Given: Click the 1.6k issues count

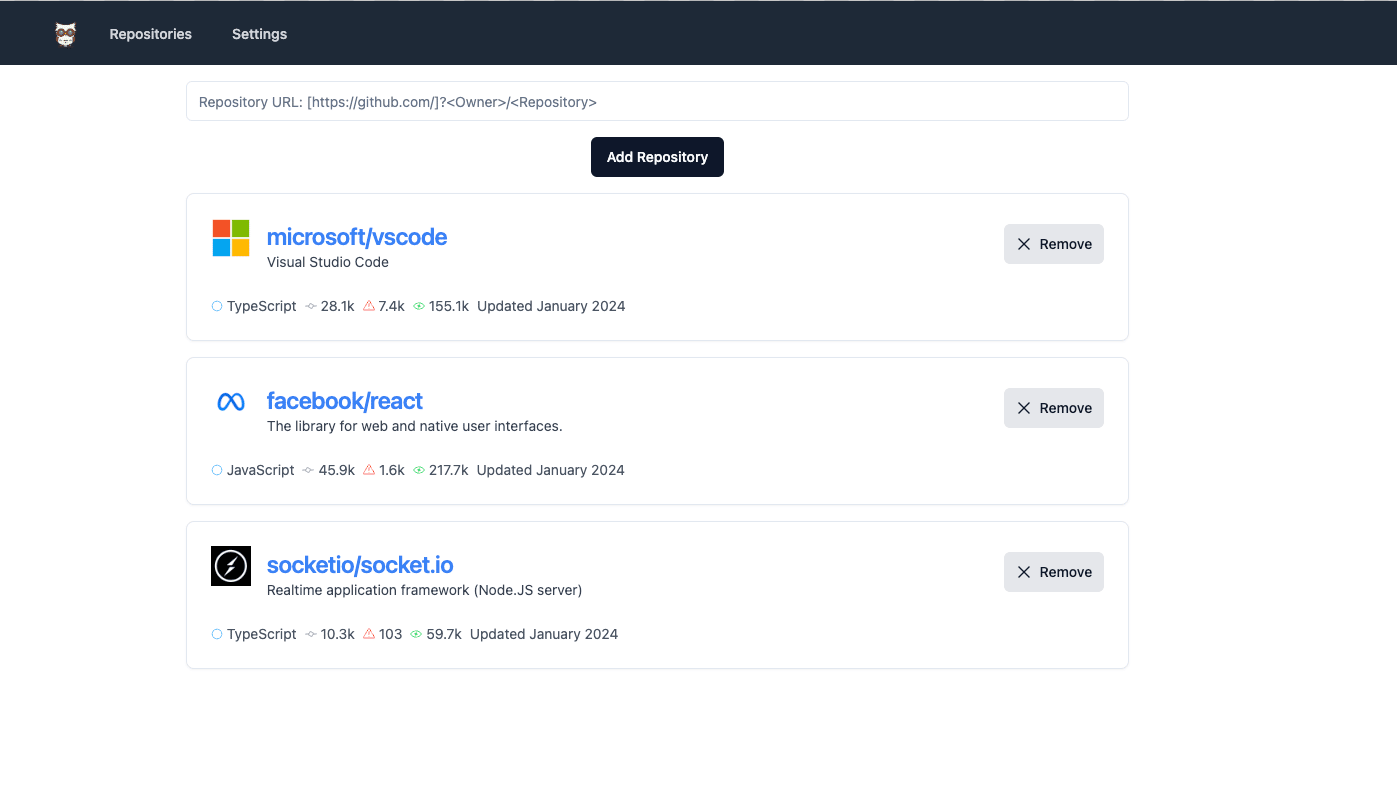Looking at the screenshot, I should point(392,470).
